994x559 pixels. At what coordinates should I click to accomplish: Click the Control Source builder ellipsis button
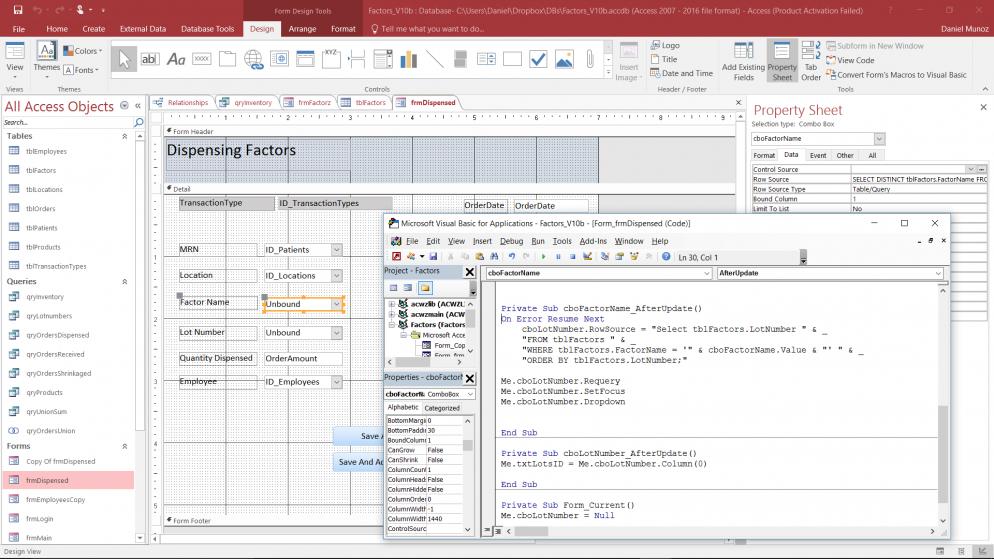pos(981,169)
